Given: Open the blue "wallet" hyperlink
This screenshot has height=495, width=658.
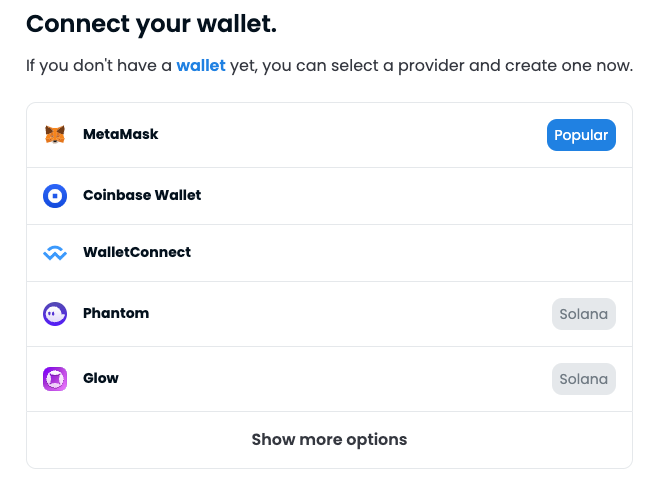Looking at the screenshot, I should pos(200,66).
